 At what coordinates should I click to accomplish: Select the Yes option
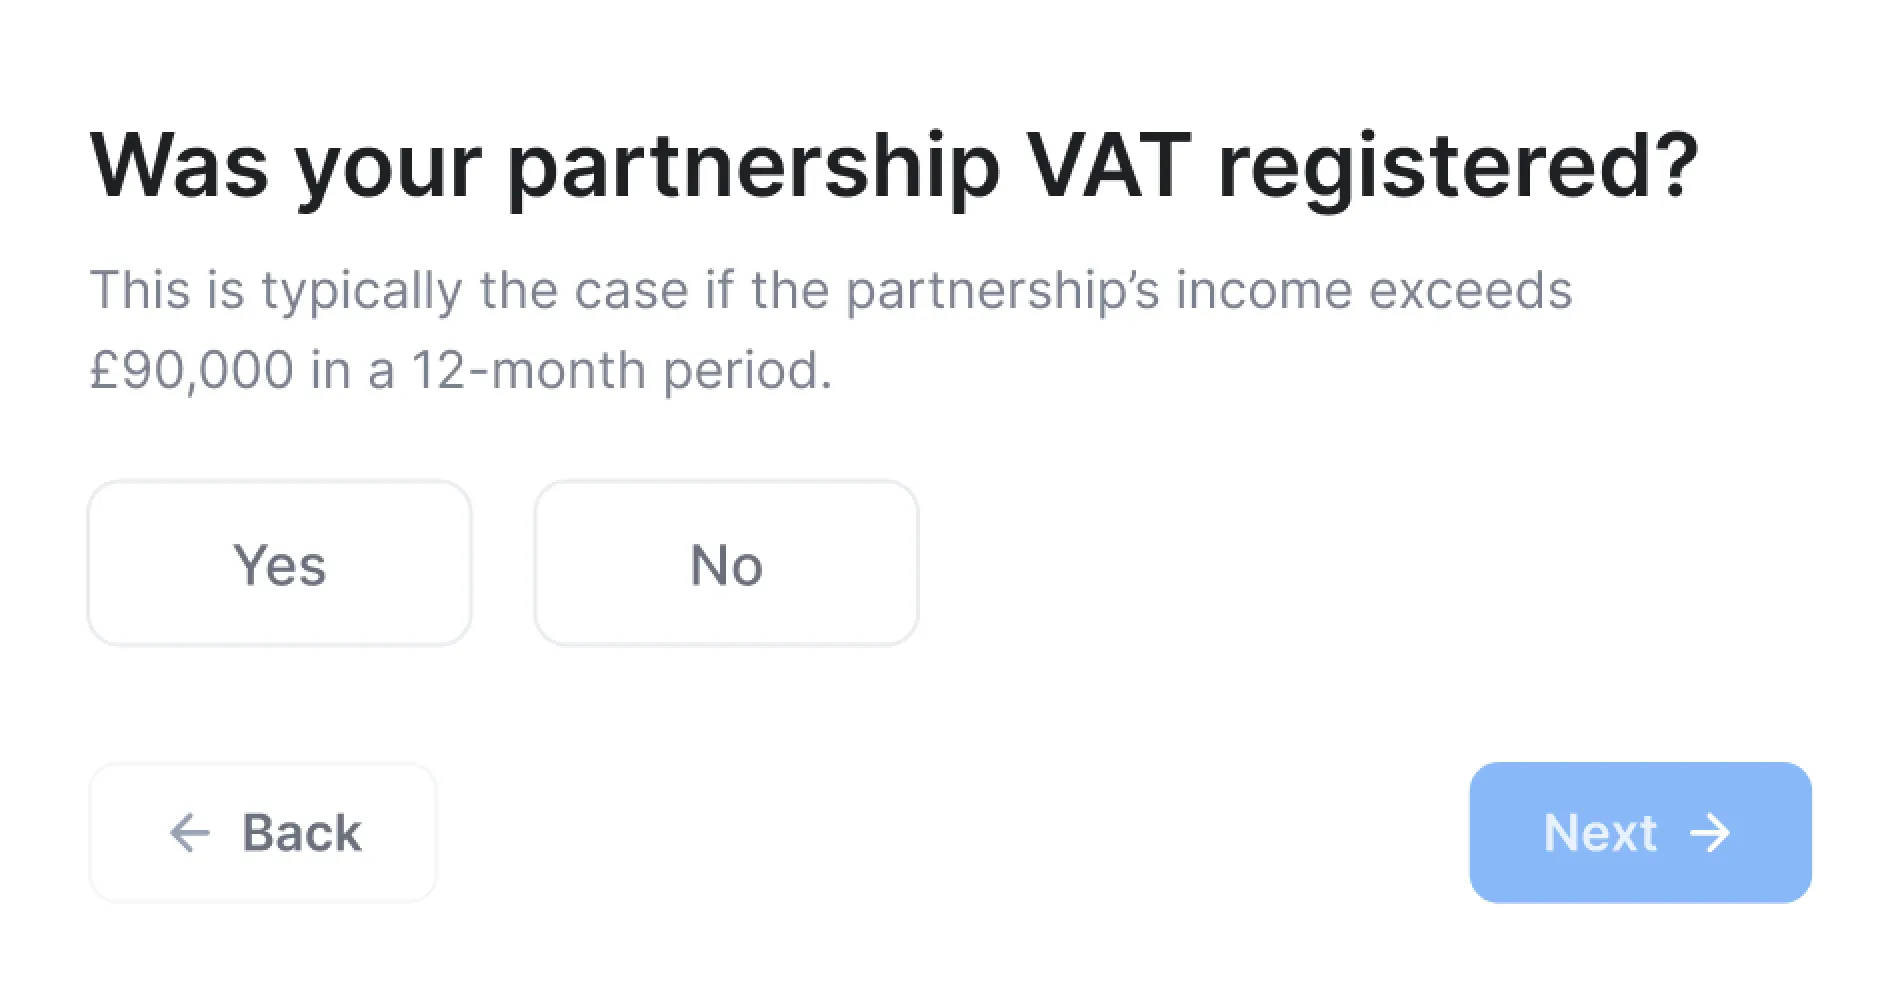(x=279, y=564)
